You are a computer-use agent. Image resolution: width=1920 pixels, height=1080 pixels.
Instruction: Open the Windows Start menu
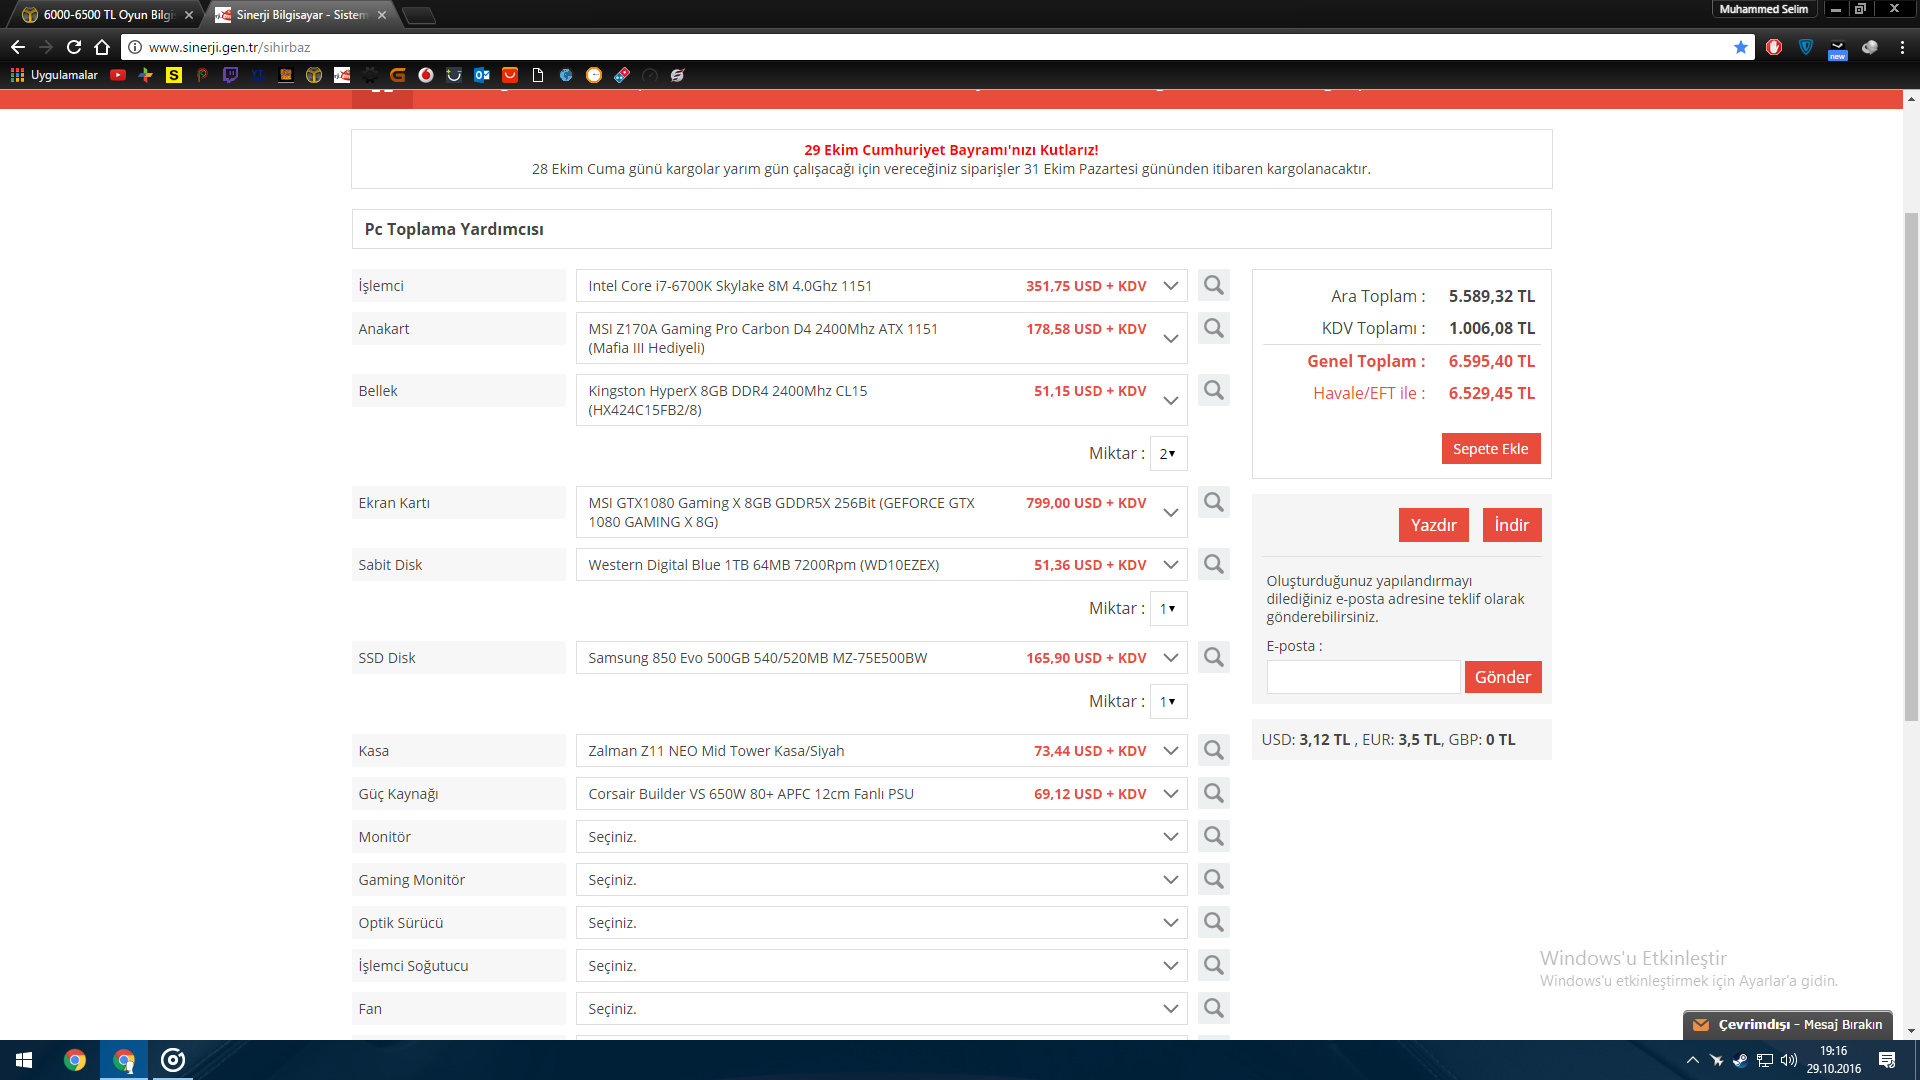pos(24,1060)
